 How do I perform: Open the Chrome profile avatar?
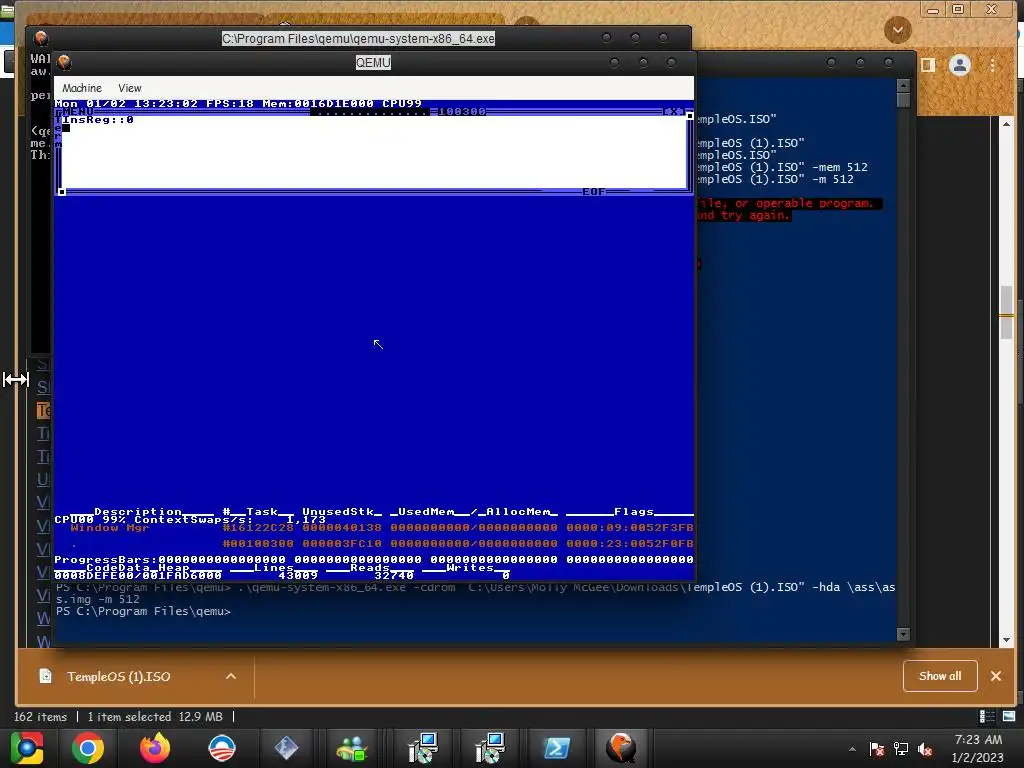[960, 65]
